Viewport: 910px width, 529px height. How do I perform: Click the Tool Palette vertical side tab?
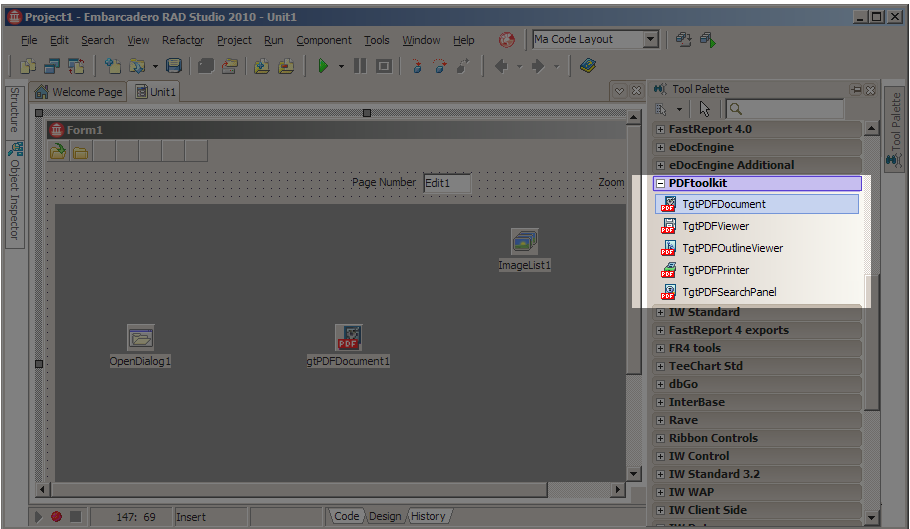pos(895,129)
